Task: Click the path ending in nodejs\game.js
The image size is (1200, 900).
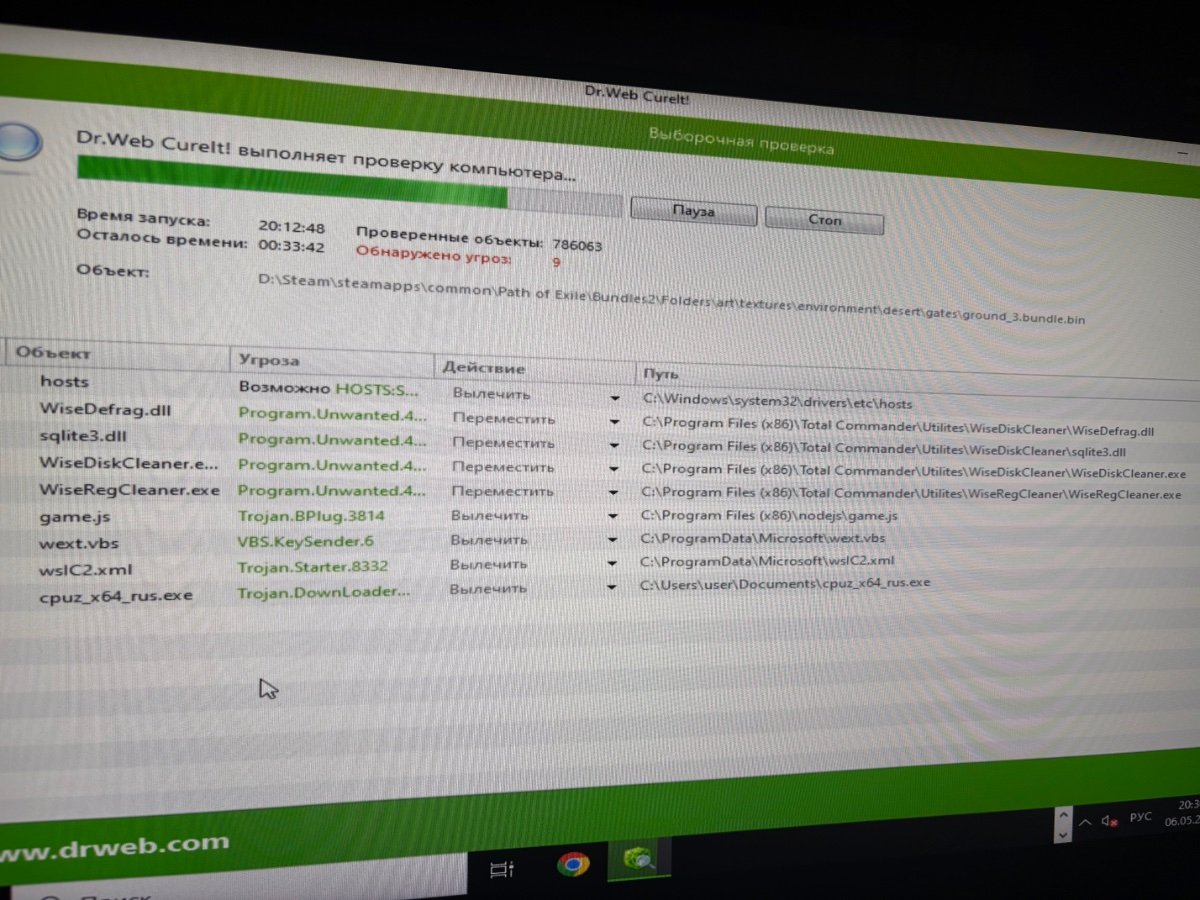Action: pos(769,515)
